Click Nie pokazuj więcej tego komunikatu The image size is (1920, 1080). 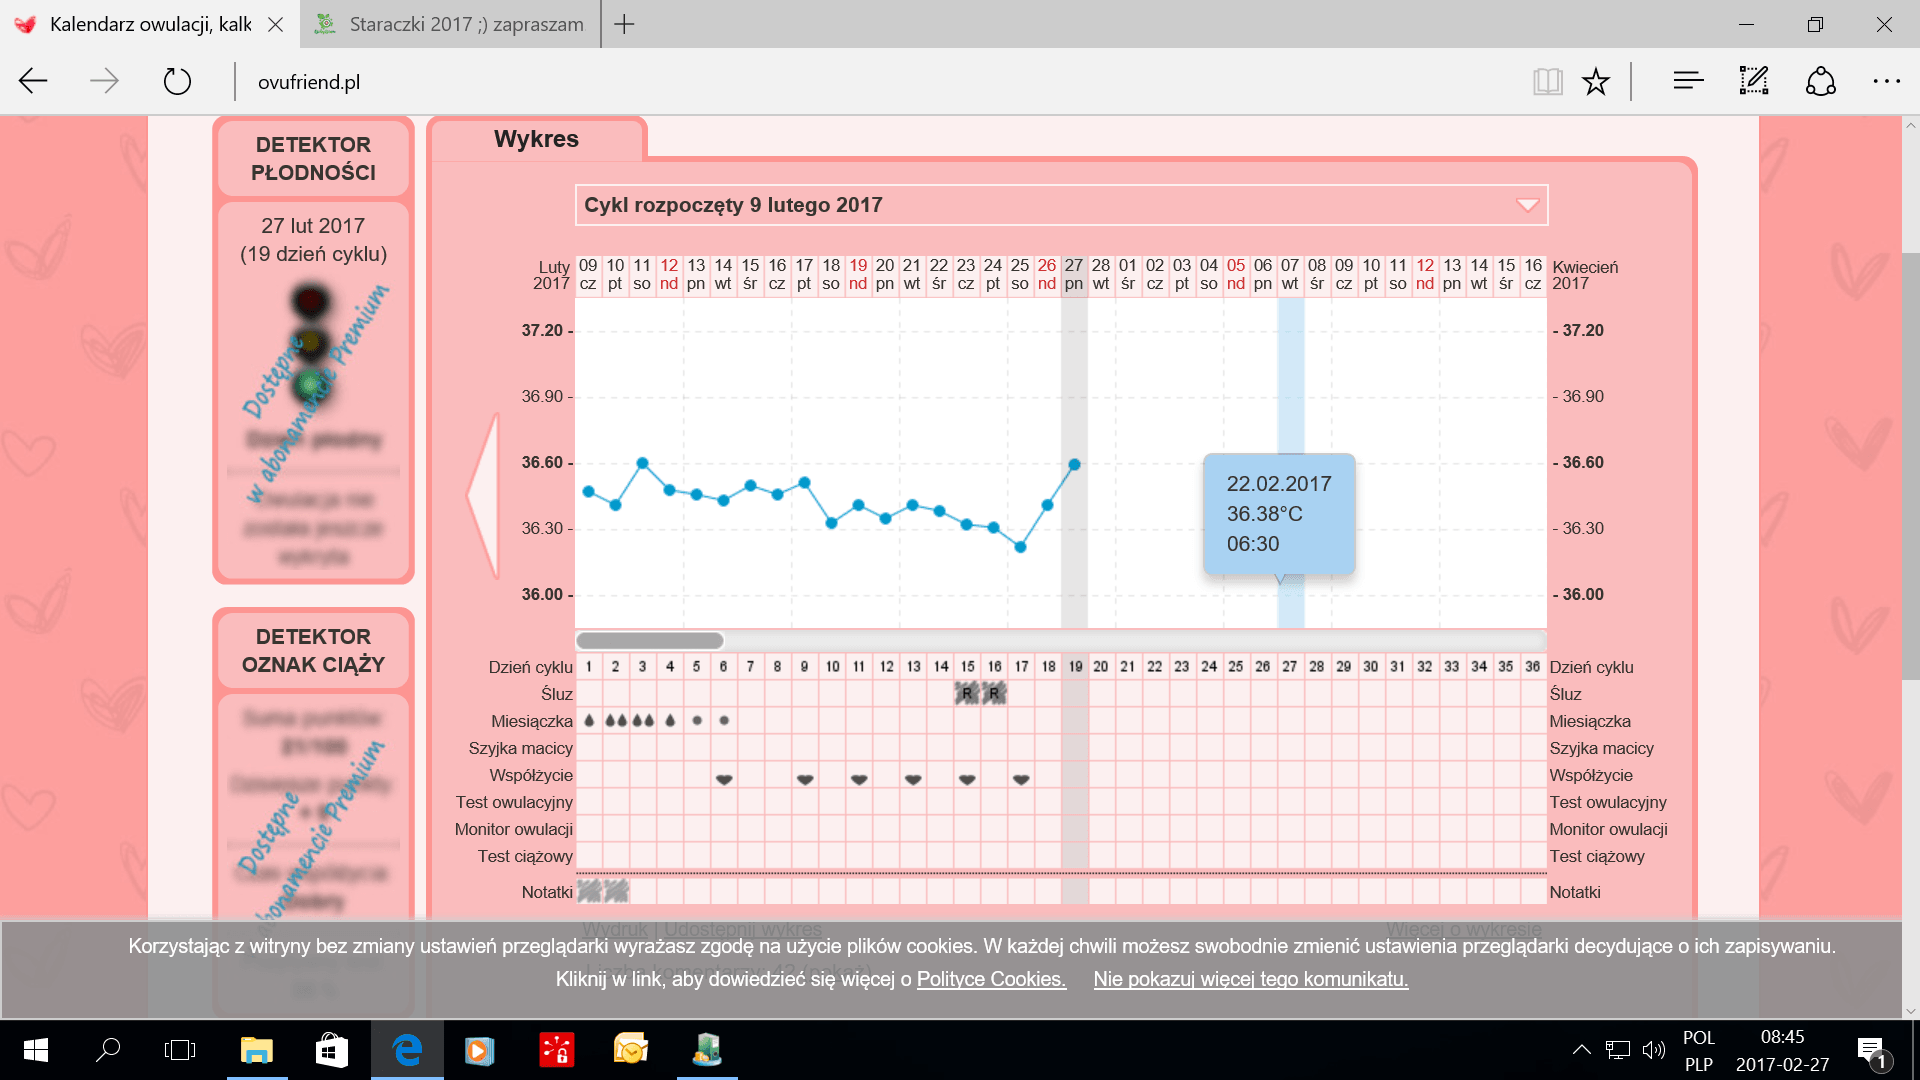click(x=1250, y=979)
